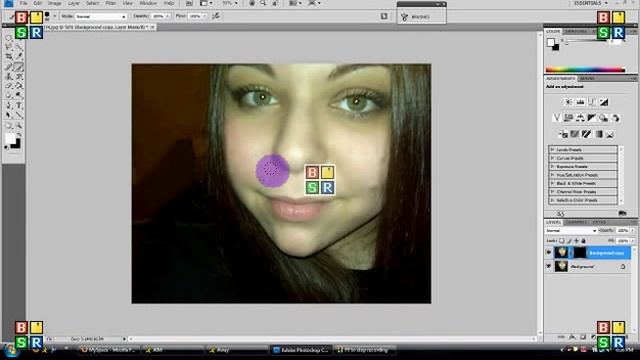Select the Gradient tool

19,86
